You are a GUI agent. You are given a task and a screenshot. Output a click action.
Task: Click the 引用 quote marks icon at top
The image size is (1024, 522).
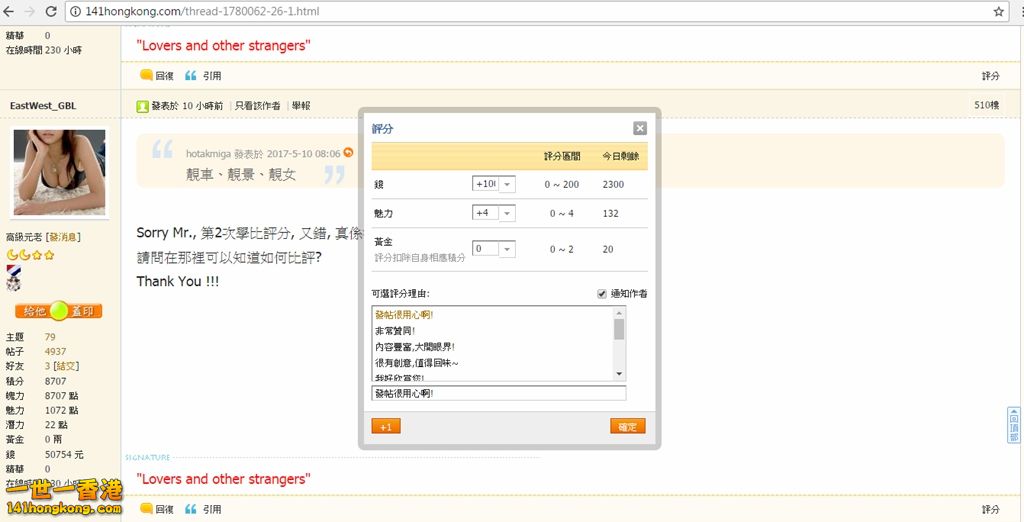click(191, 75)
